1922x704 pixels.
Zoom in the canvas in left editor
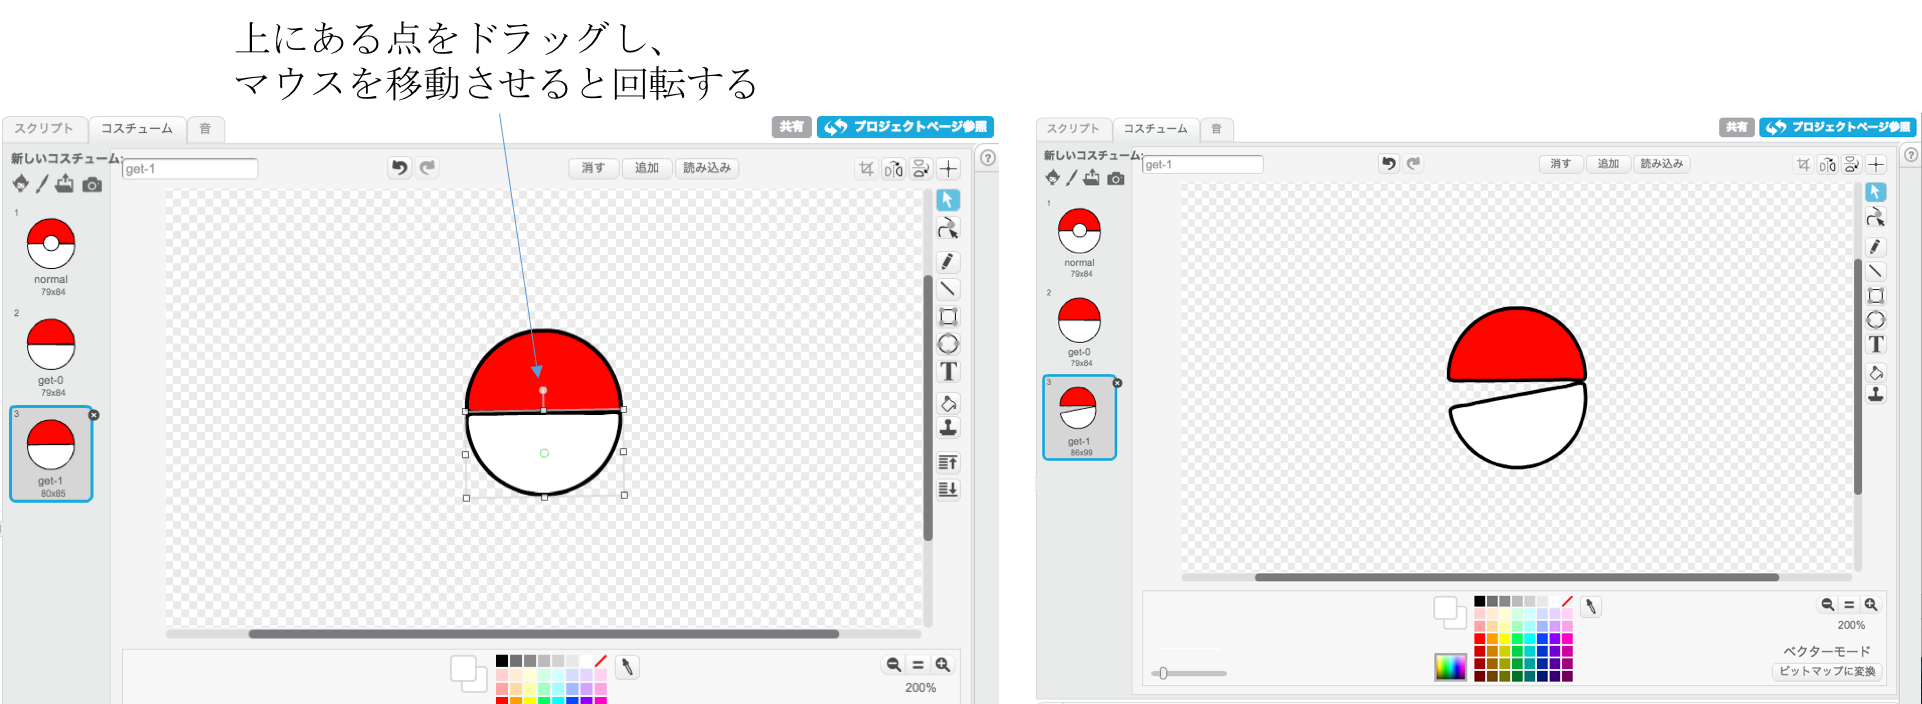[942, 665]
